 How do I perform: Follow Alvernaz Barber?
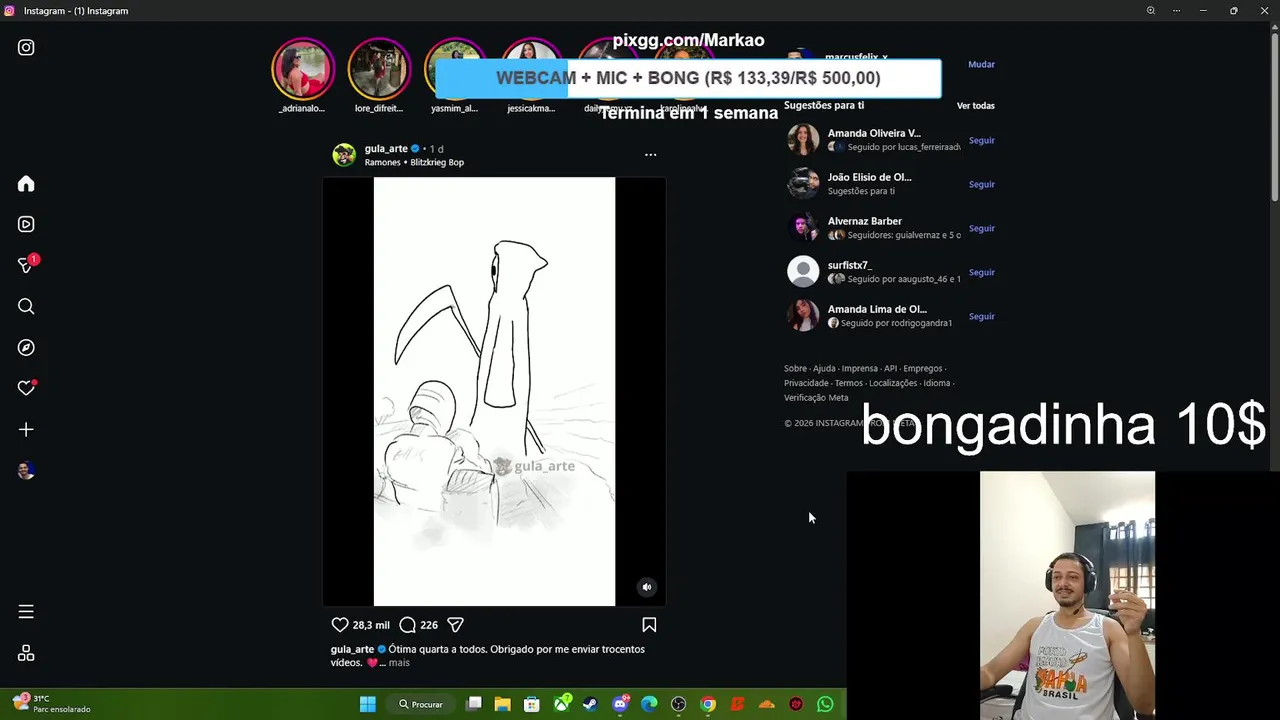coord(981,228)
